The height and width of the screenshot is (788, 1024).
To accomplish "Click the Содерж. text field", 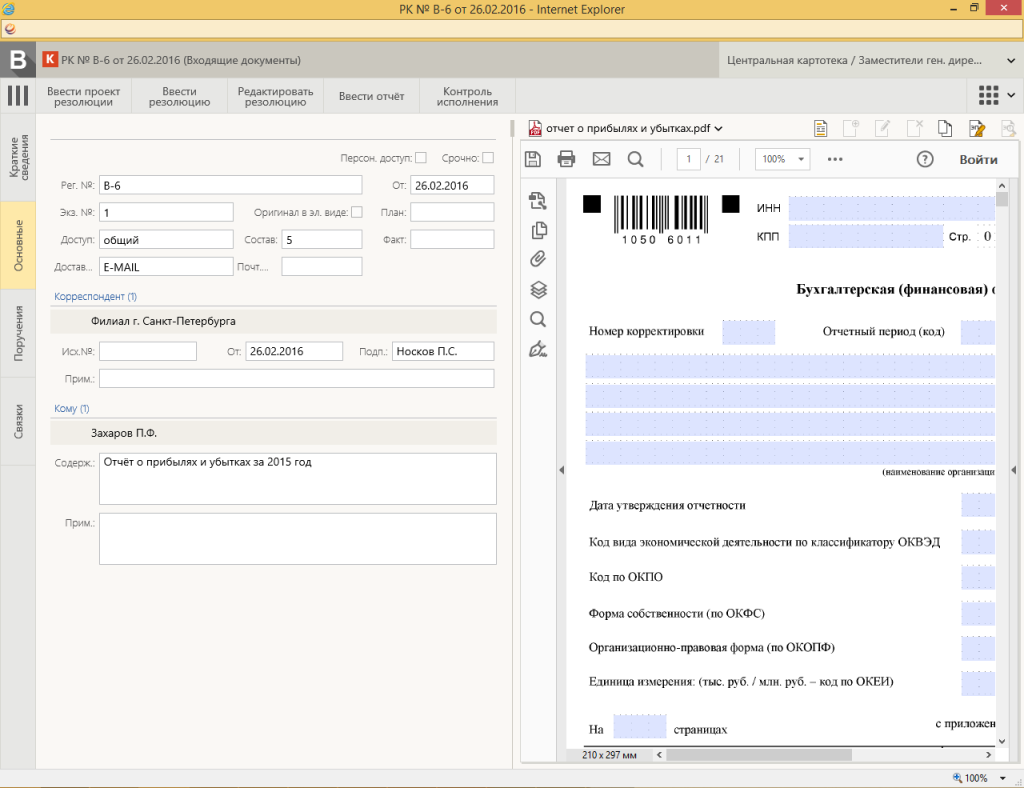I will coord(297,479).
